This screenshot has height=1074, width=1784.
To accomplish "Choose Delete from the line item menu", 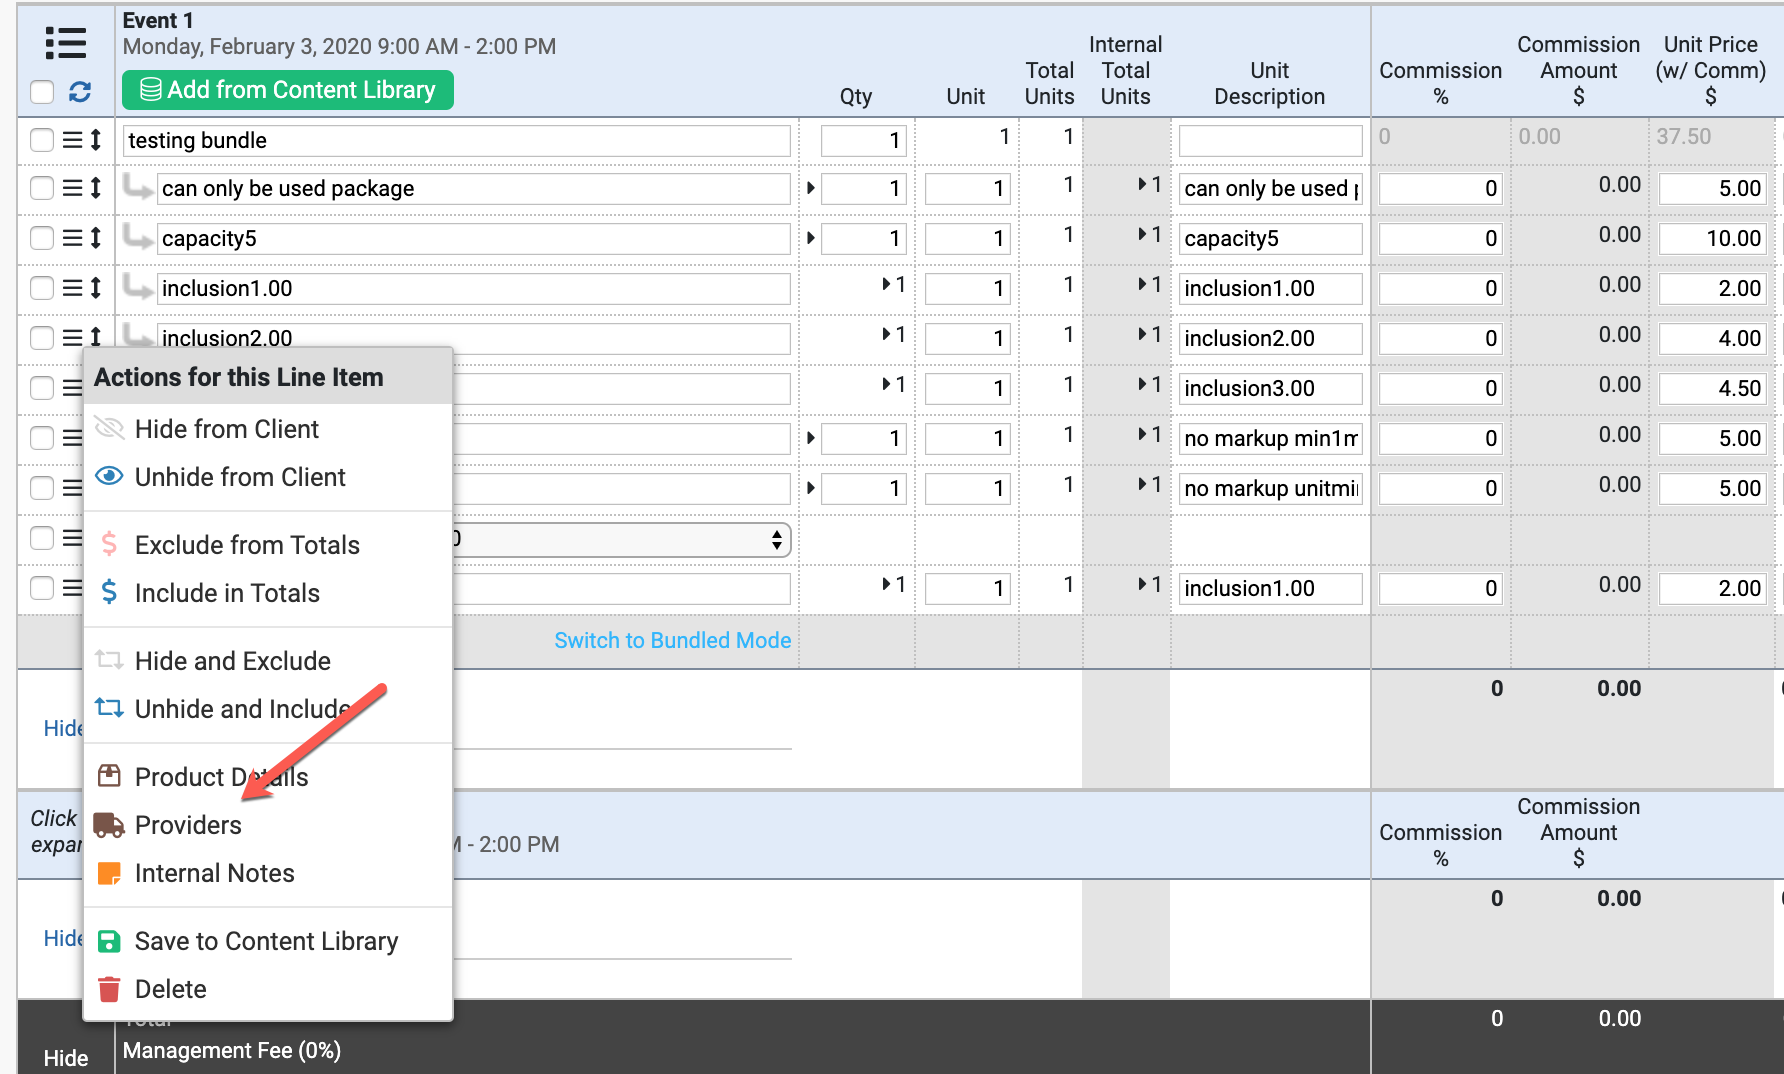I will (x=268, y=989).
